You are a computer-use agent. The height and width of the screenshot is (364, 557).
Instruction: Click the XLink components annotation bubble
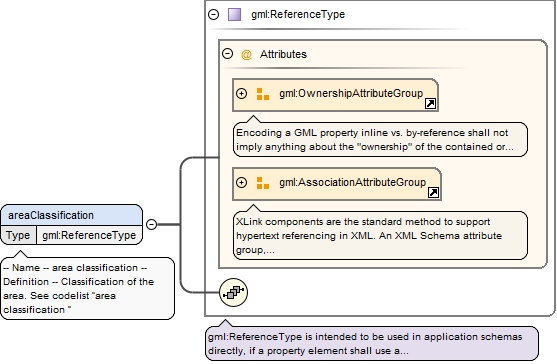coord(380,235)
